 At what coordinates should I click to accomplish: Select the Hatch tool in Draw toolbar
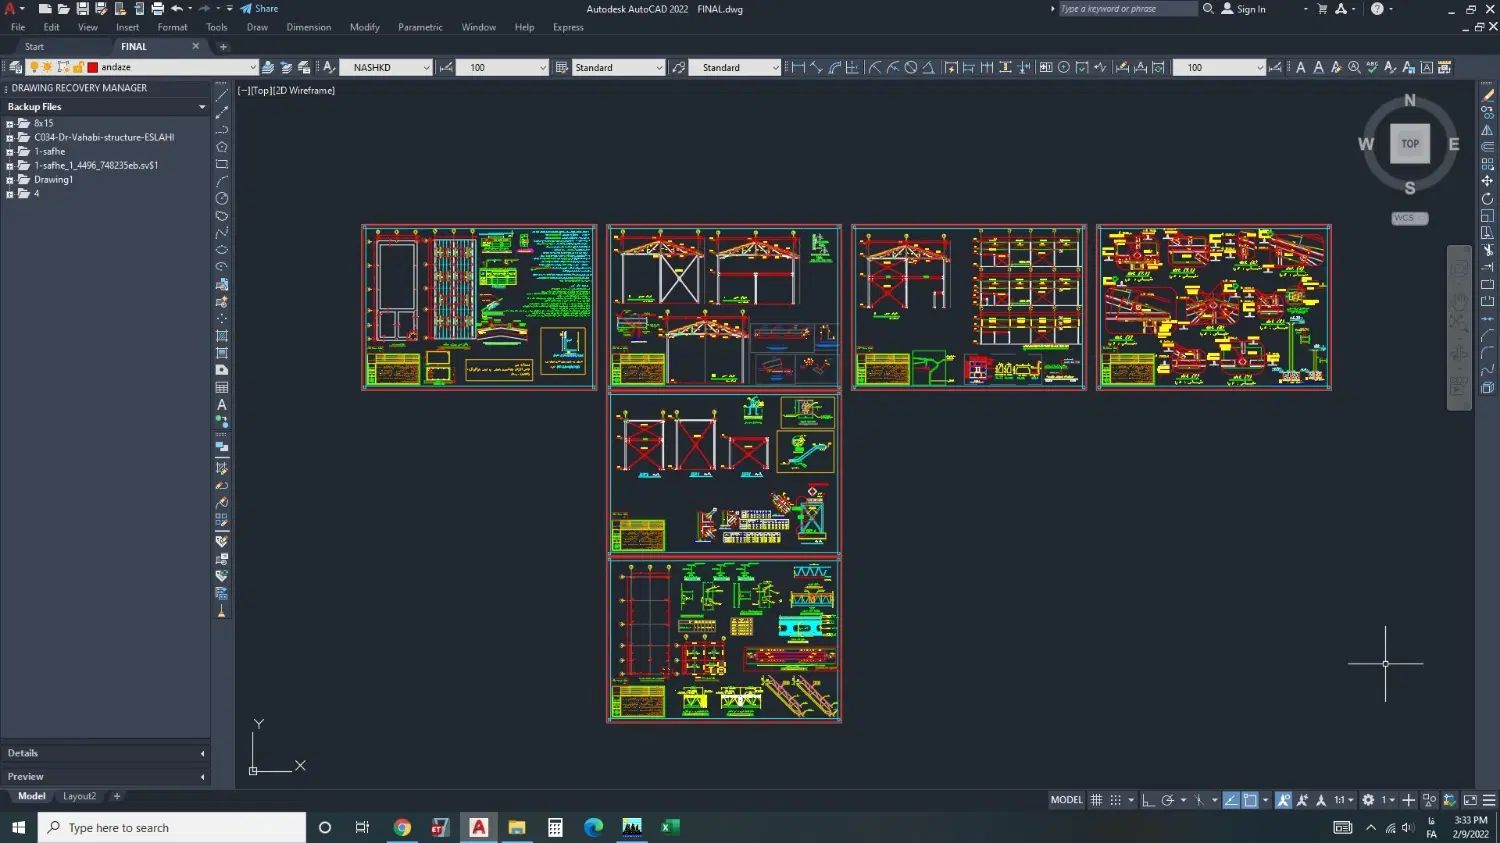coord(222,336)
